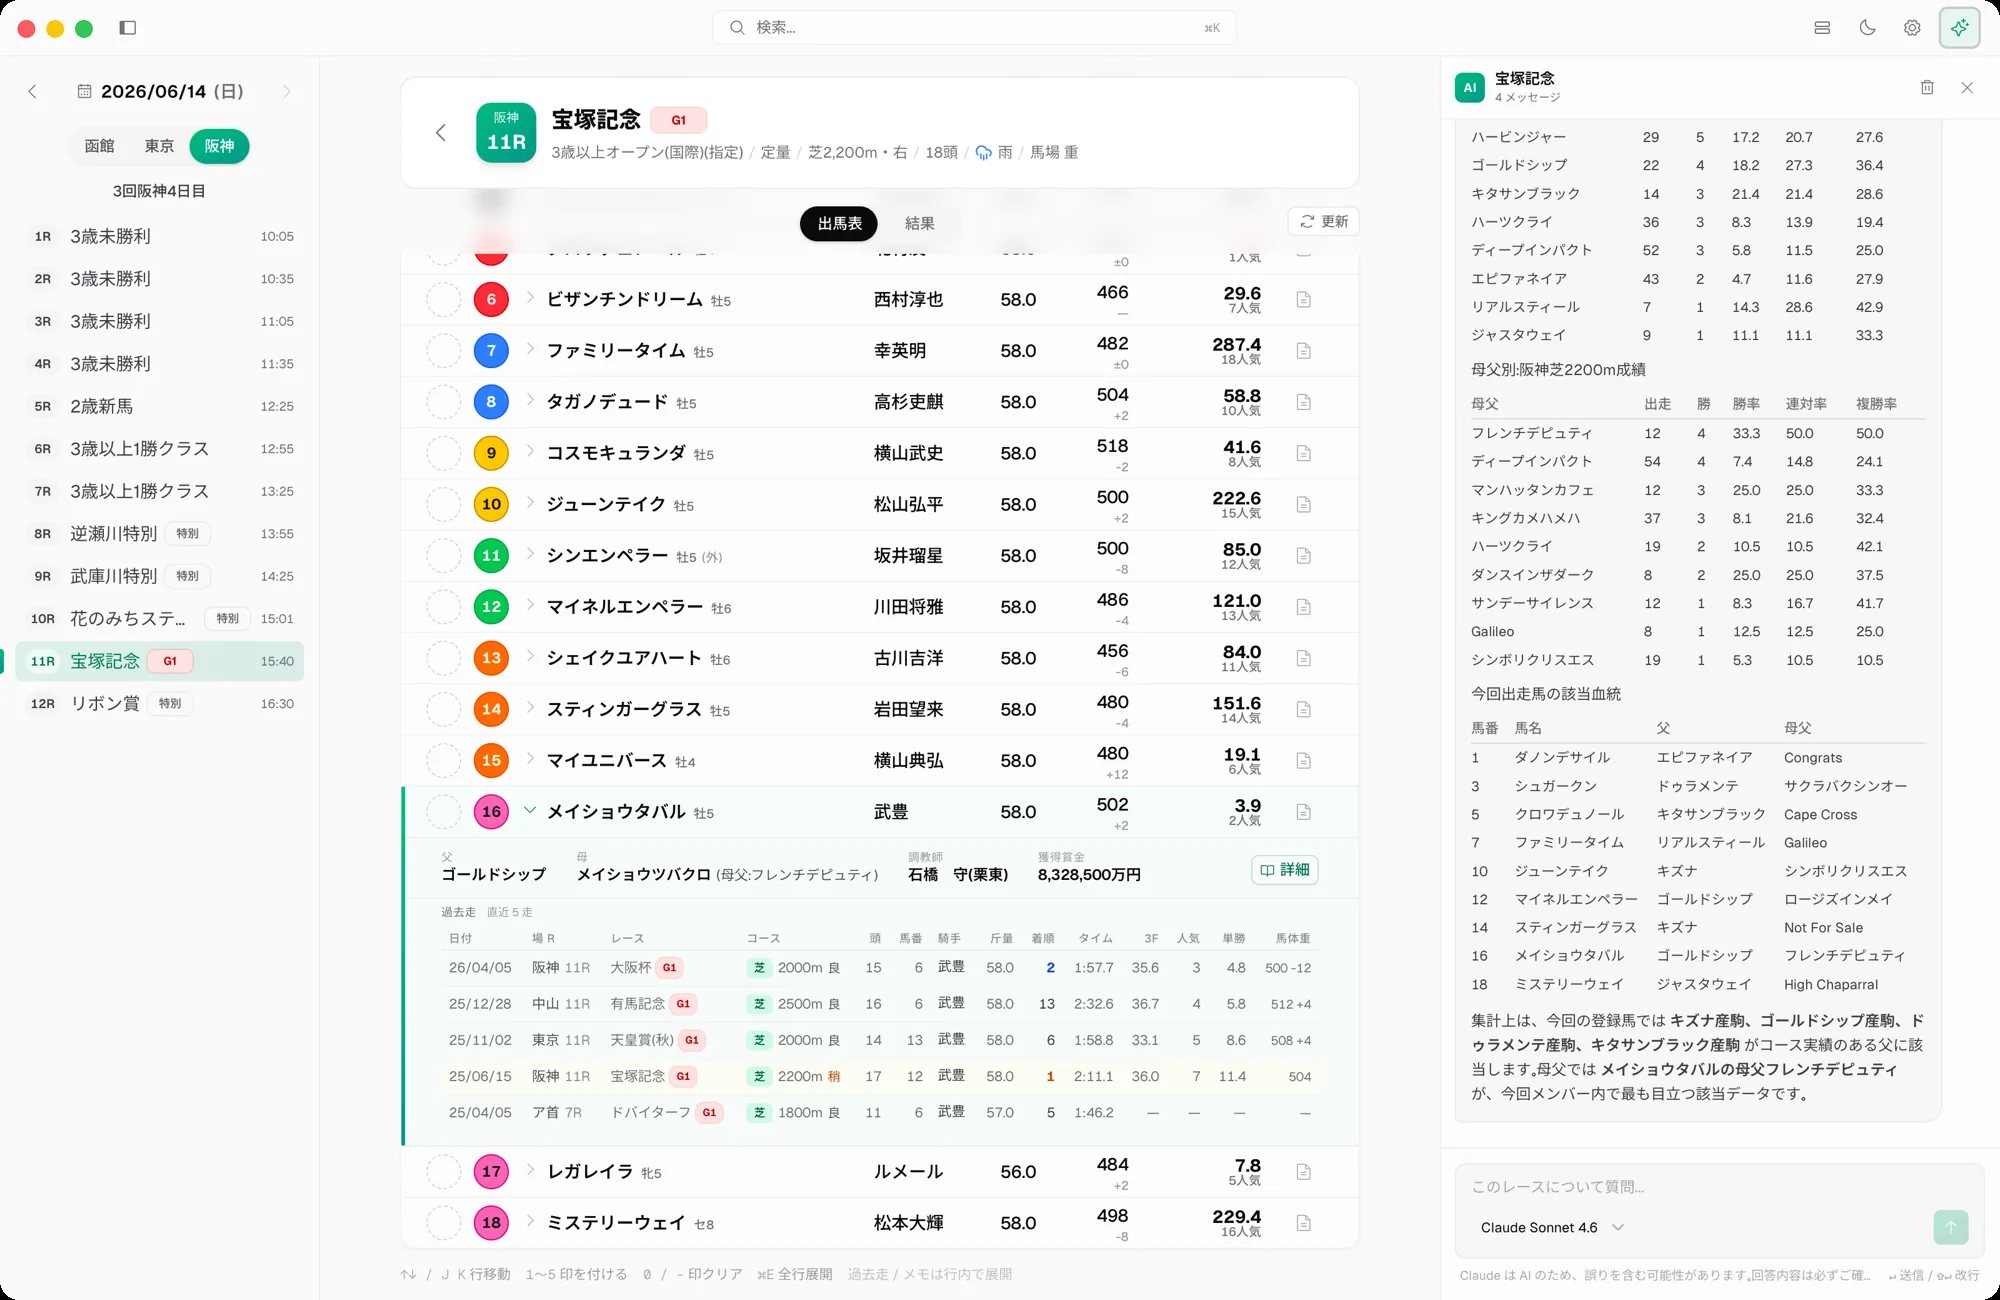Open memo icon for スティンガーグラス
This screenshot has width=2000, height=1300.
[x=1303, y=710]
